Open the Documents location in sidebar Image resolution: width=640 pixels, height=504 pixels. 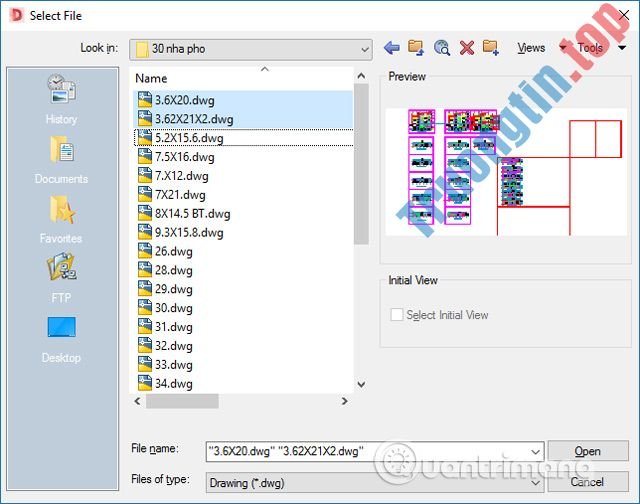[61, 160]
